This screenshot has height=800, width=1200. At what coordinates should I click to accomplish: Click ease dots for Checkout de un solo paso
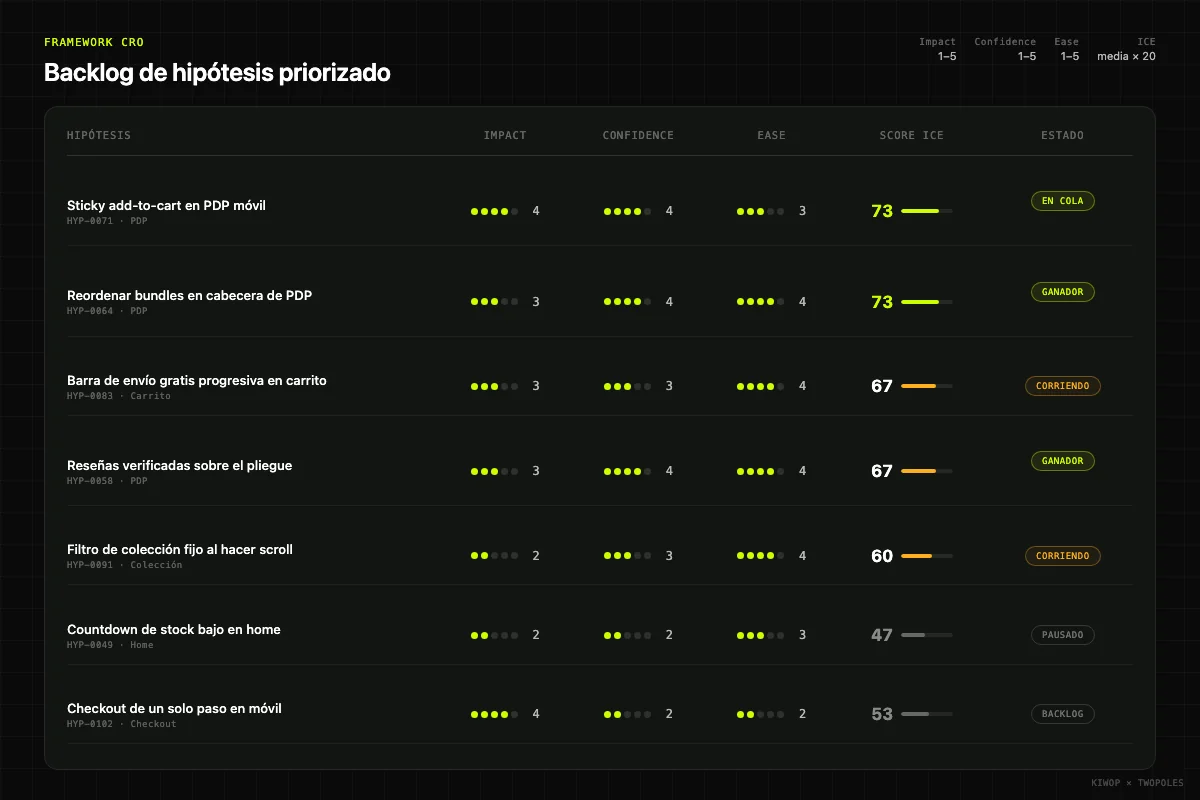pyautogui.click(x=760, y=714)
